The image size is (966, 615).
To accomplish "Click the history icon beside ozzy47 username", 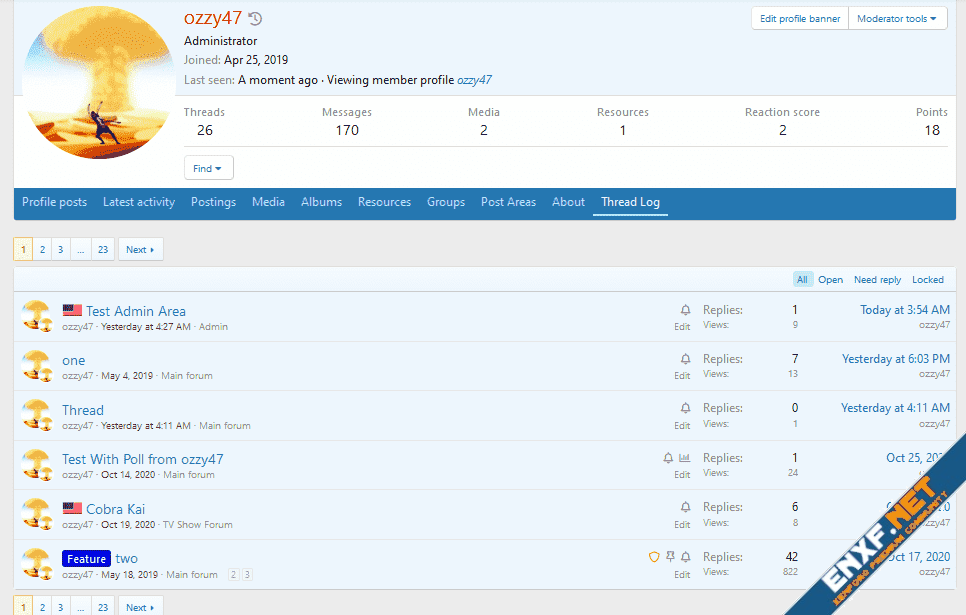I will (x=255, y=19).
